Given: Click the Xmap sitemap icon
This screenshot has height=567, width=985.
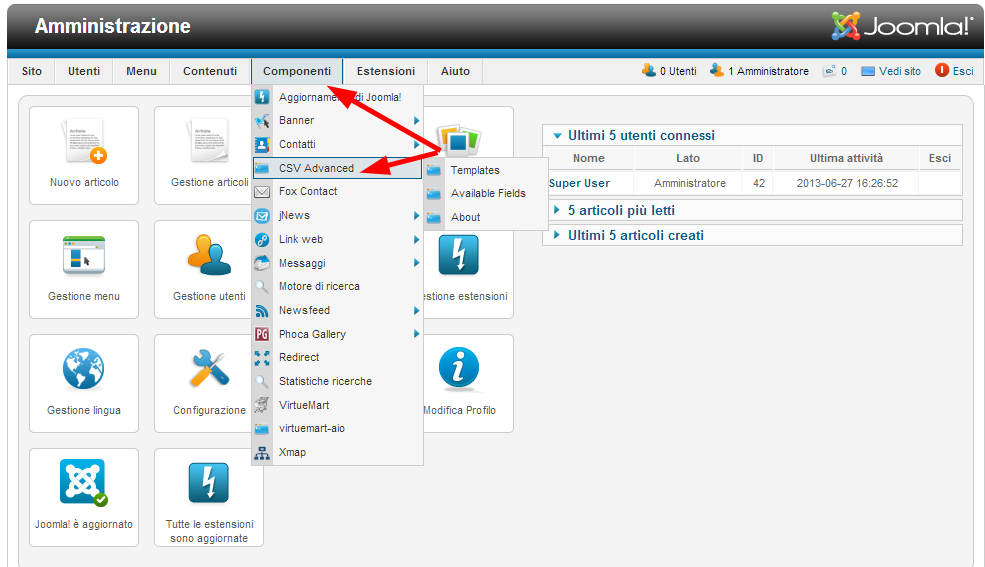Looking at the screenshot, I should (262, 453).
